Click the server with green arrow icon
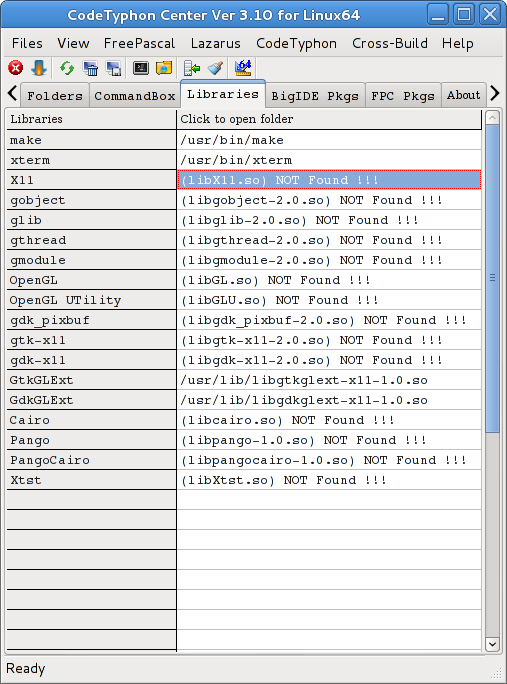Viewport: 507px width, 684px height. coord(192,68)
